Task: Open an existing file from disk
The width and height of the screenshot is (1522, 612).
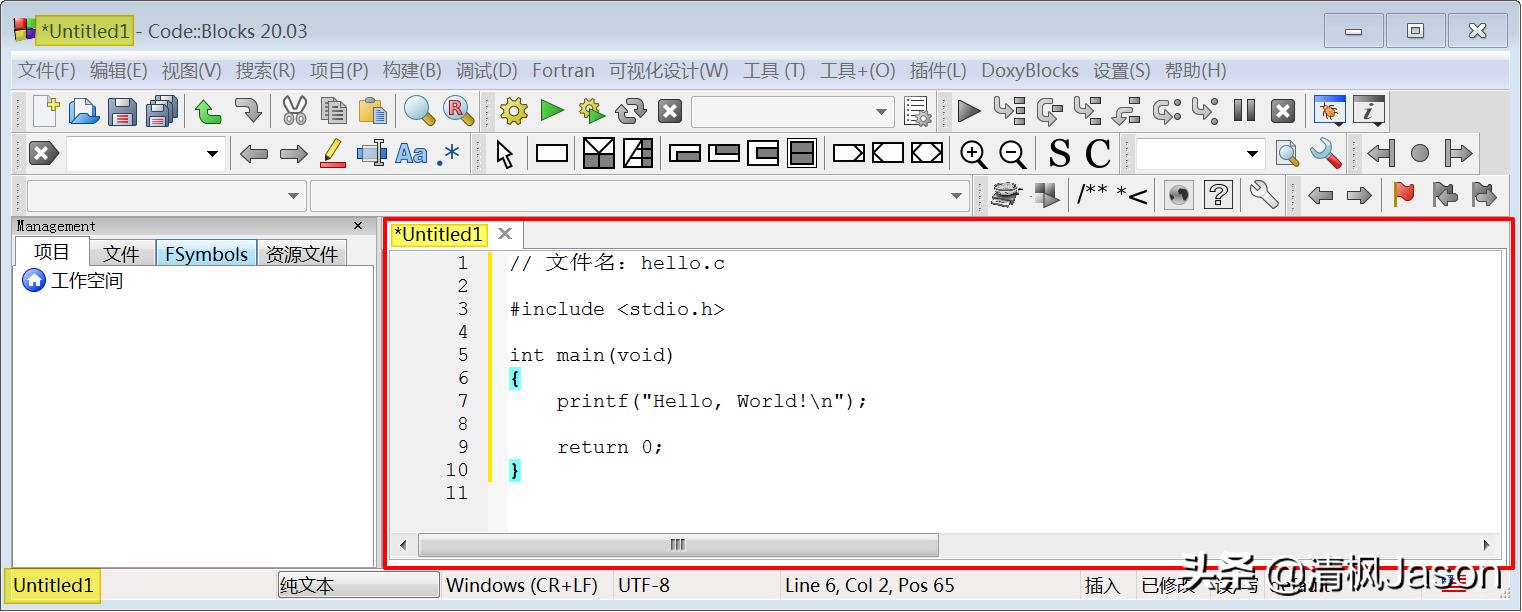Action: coord(84,111)
